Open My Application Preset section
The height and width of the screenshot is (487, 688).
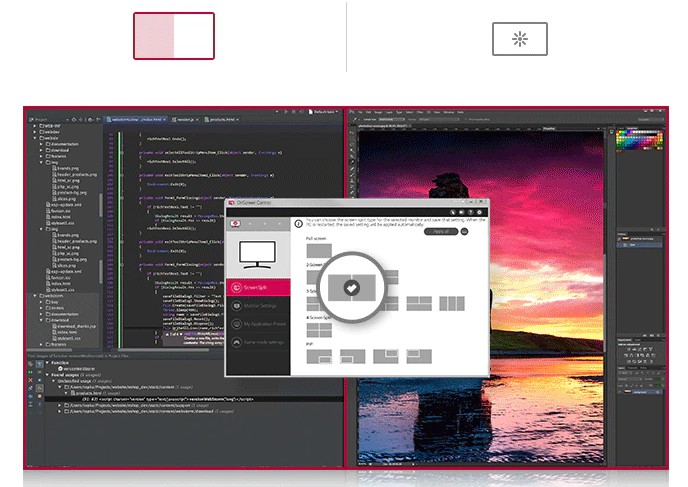262,324
